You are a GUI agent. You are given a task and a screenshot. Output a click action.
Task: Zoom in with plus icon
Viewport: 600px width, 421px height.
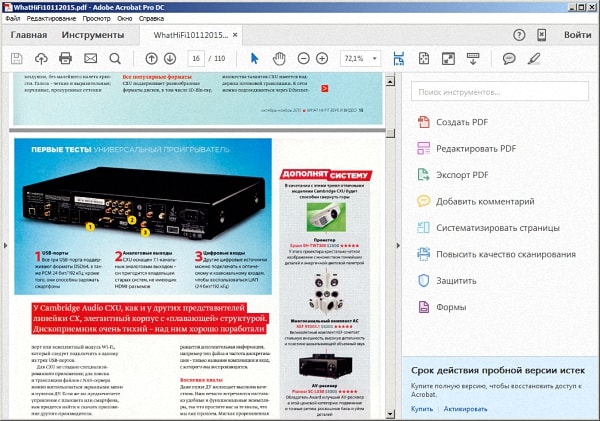click(x=322, y=59)
